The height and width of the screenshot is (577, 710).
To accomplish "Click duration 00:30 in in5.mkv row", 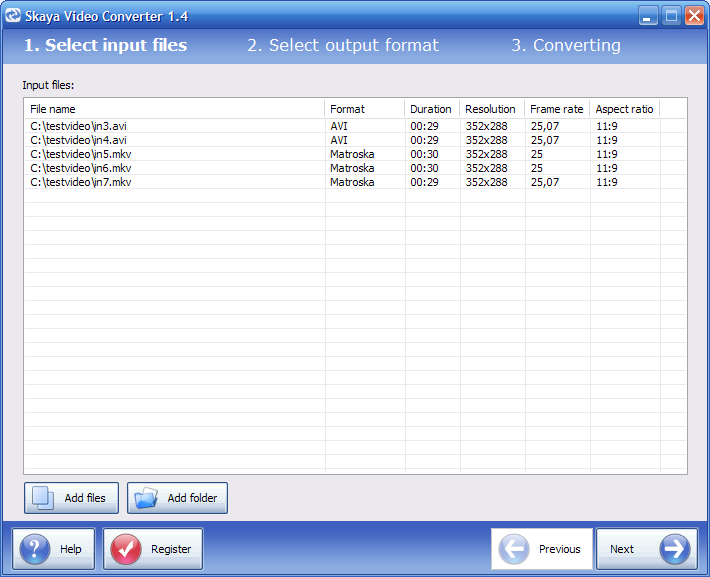I will click(424, 154).
